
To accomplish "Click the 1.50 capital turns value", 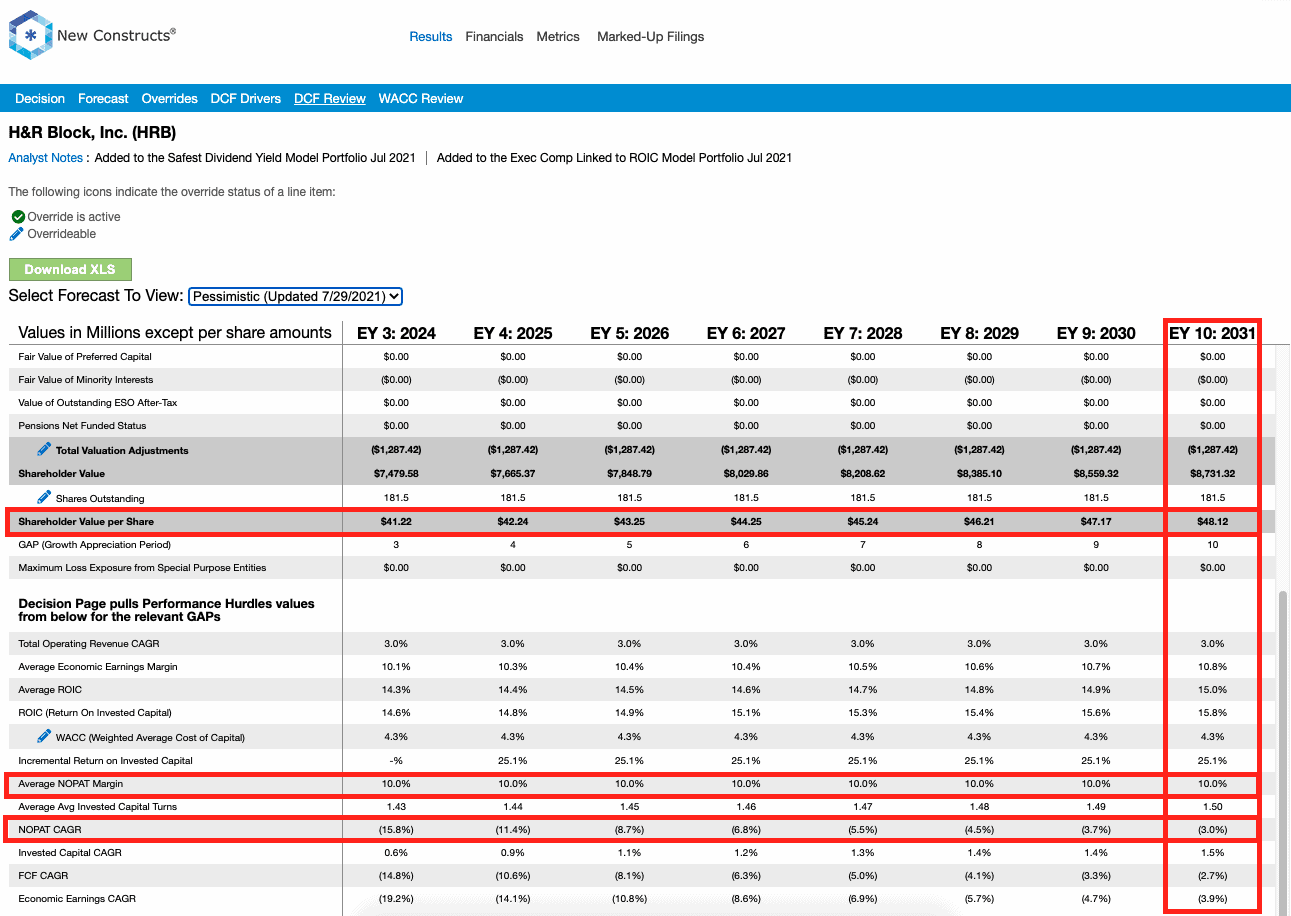I will [x=1212, y=807].
